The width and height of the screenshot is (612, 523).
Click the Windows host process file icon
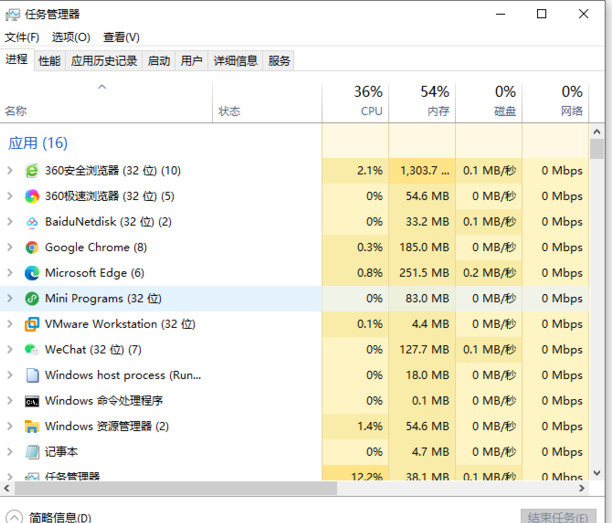tap(32, 375)
